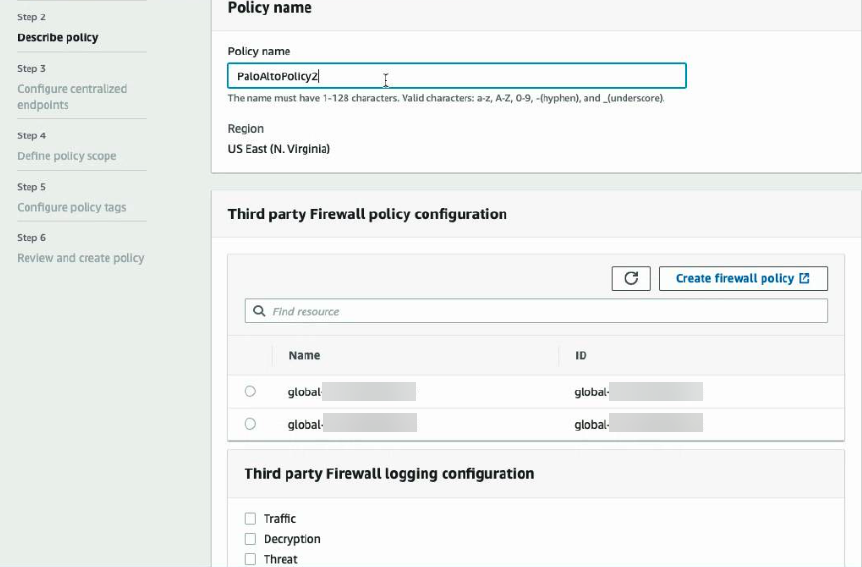Select the first global firewall policy radio
The height and width of the screenshot is (567, 862).
coord(250,391)
